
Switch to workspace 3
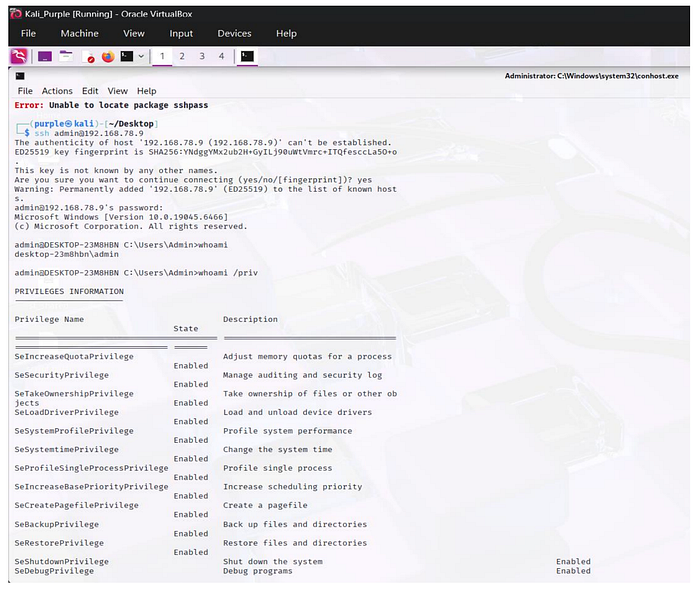click(202, 56)
